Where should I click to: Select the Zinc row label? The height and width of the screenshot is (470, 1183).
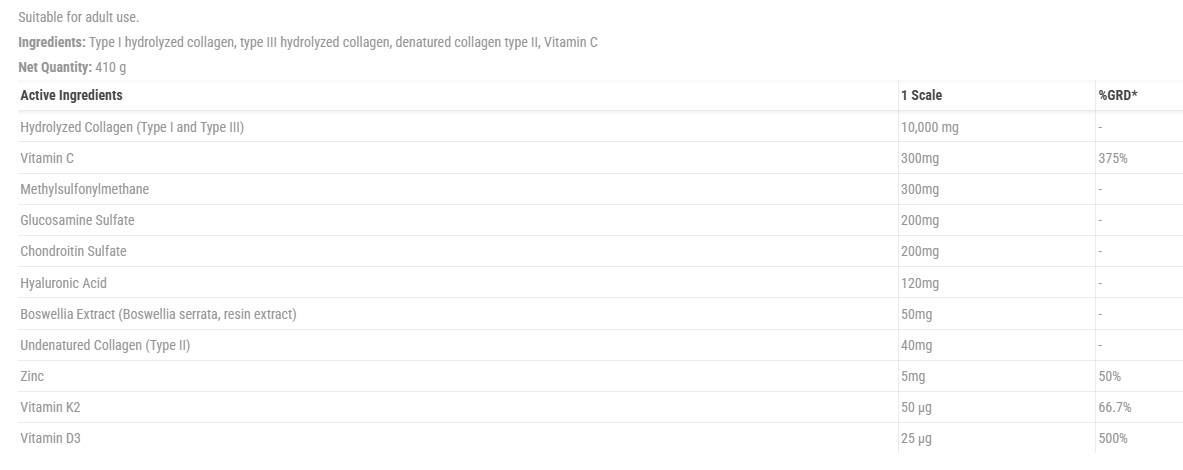click(x=32, y=376)
